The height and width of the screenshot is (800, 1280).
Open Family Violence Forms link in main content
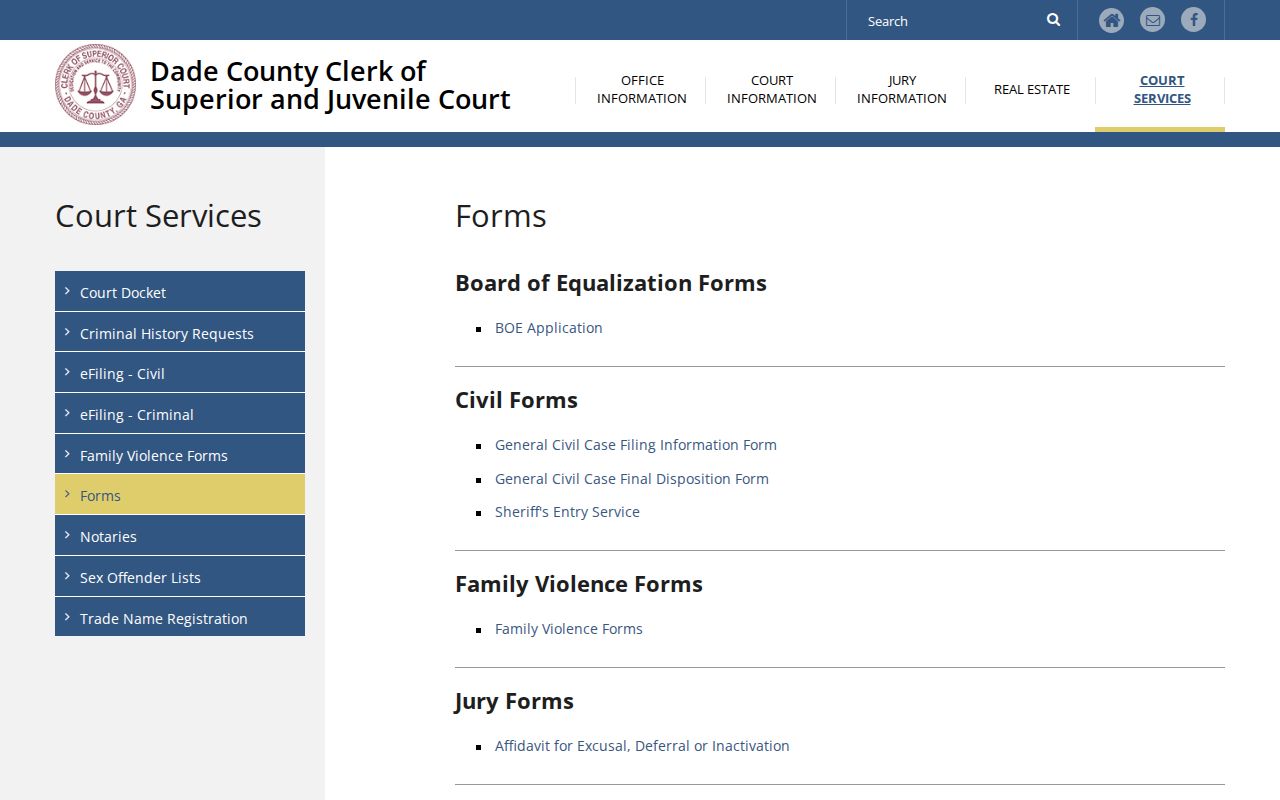569,629
